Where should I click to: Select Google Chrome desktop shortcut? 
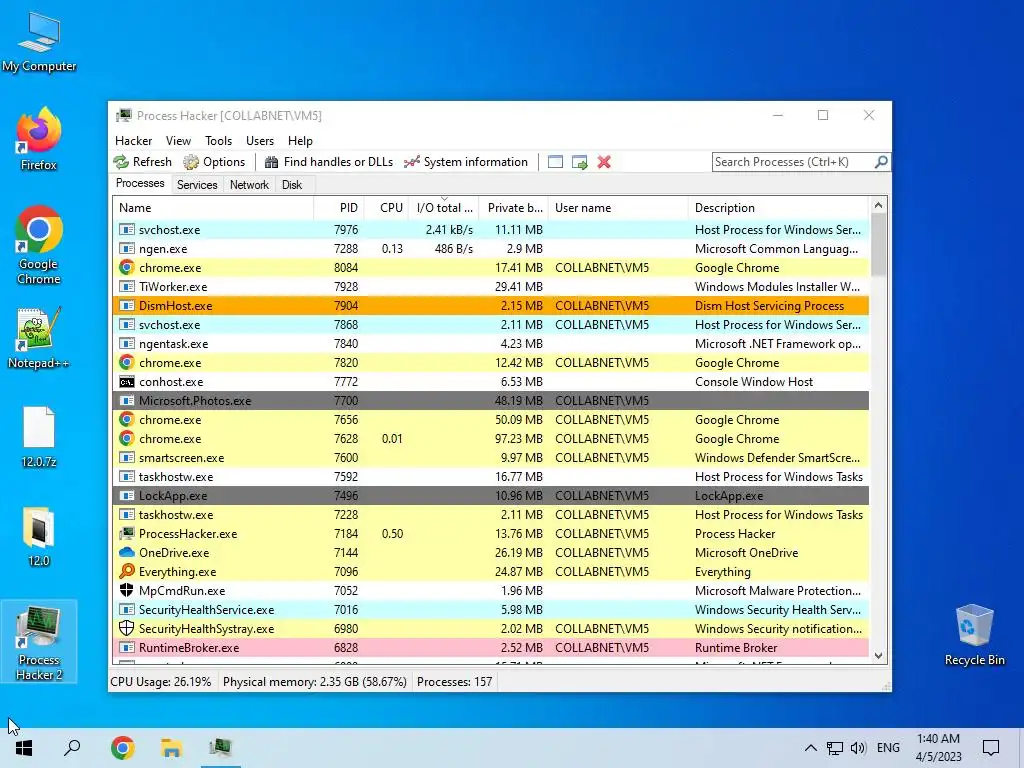pyautogui.click(x=39, y=246)
